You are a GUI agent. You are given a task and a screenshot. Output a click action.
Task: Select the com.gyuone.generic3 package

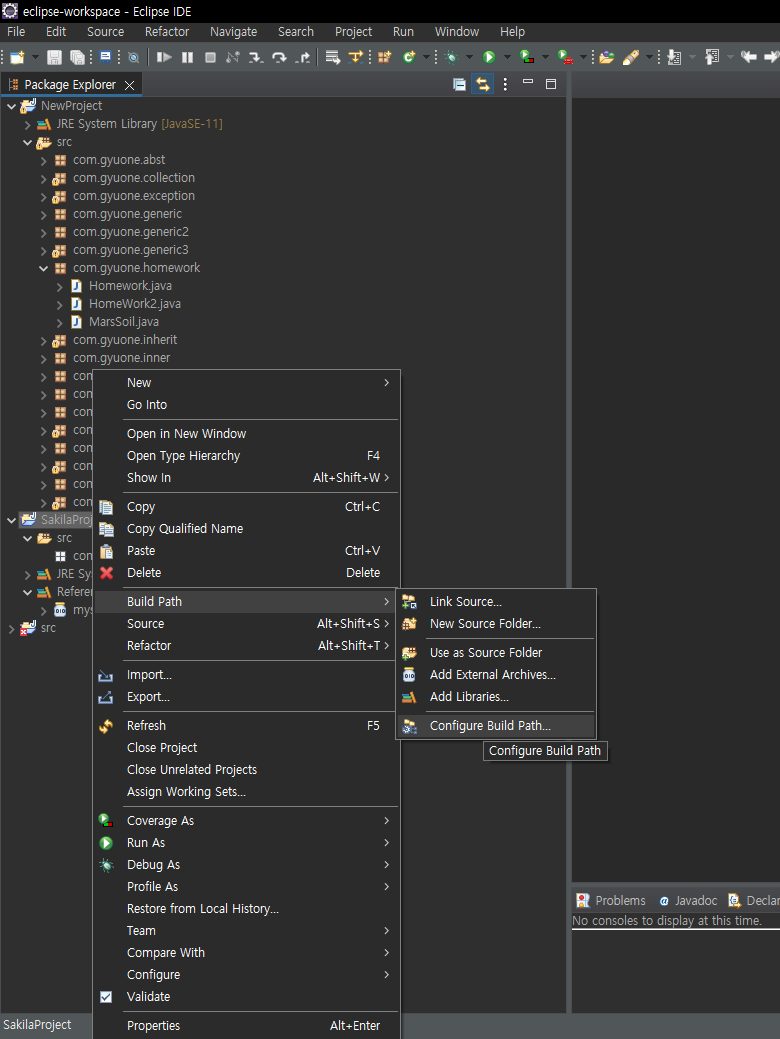(131, 250)
